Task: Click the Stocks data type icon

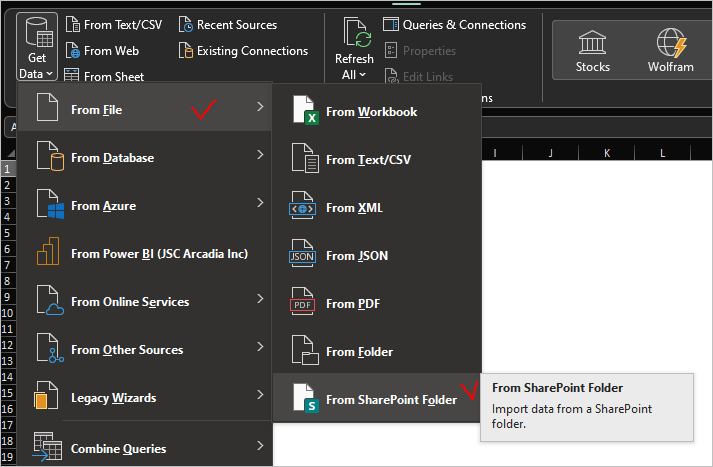Action: (x=592, y=43)
